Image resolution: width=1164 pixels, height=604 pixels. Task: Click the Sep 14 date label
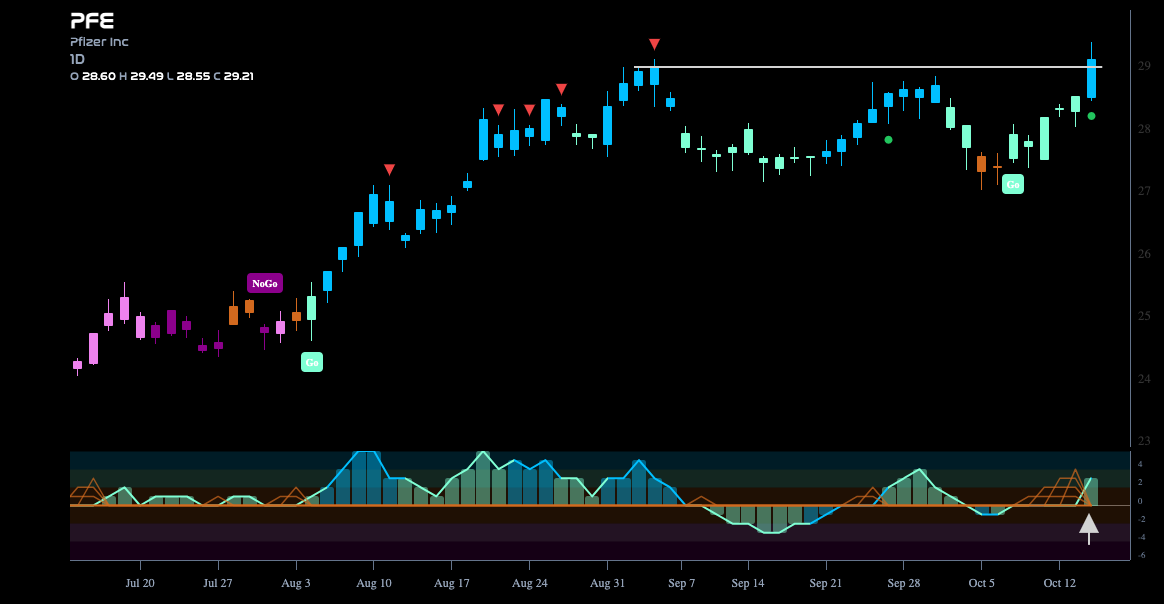748,583
